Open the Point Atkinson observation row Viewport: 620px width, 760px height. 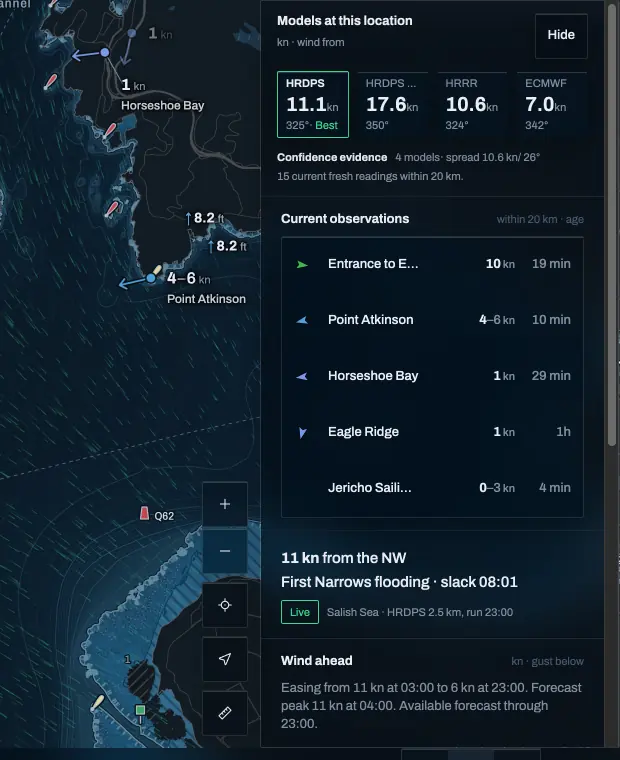coord(432,320)
